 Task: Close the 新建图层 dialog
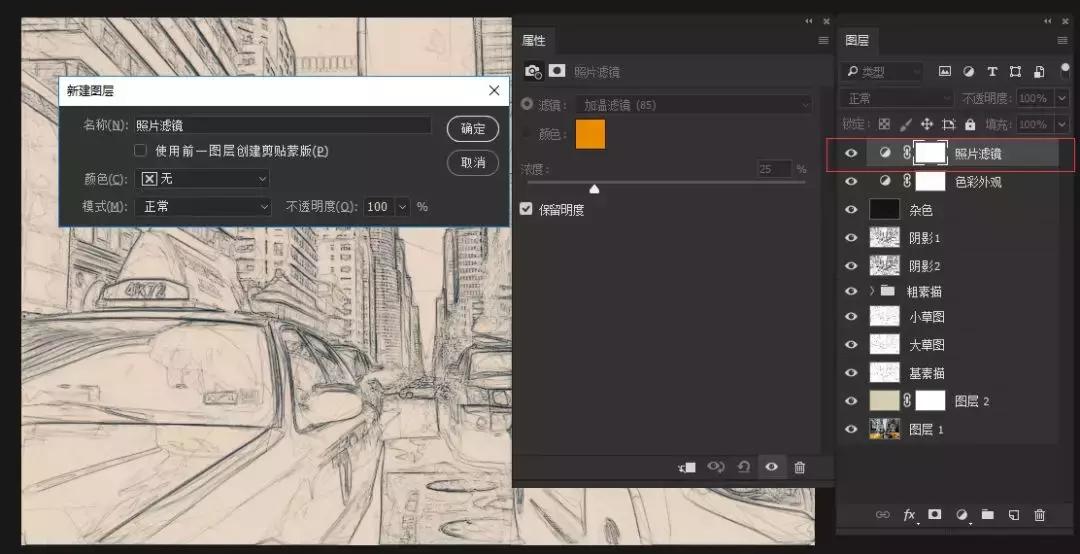point(494,91)
